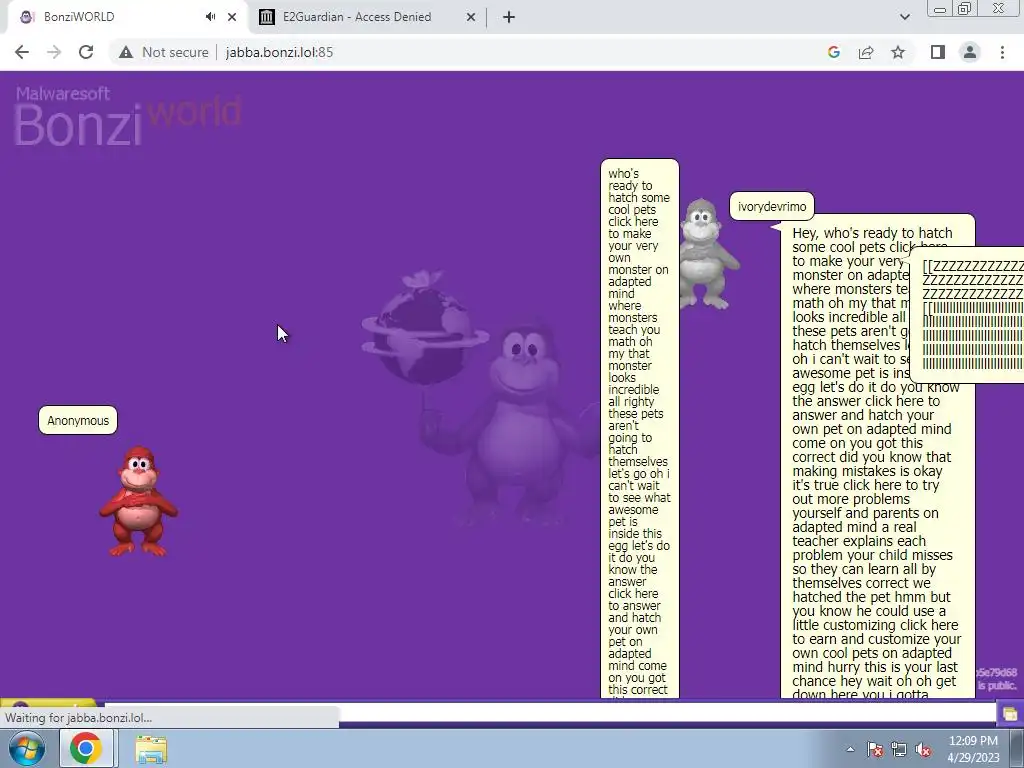The height and width of the screenshot is (768, 1024).
Task: Open the Google icon in the address bar
Action: tap(833, 52)
